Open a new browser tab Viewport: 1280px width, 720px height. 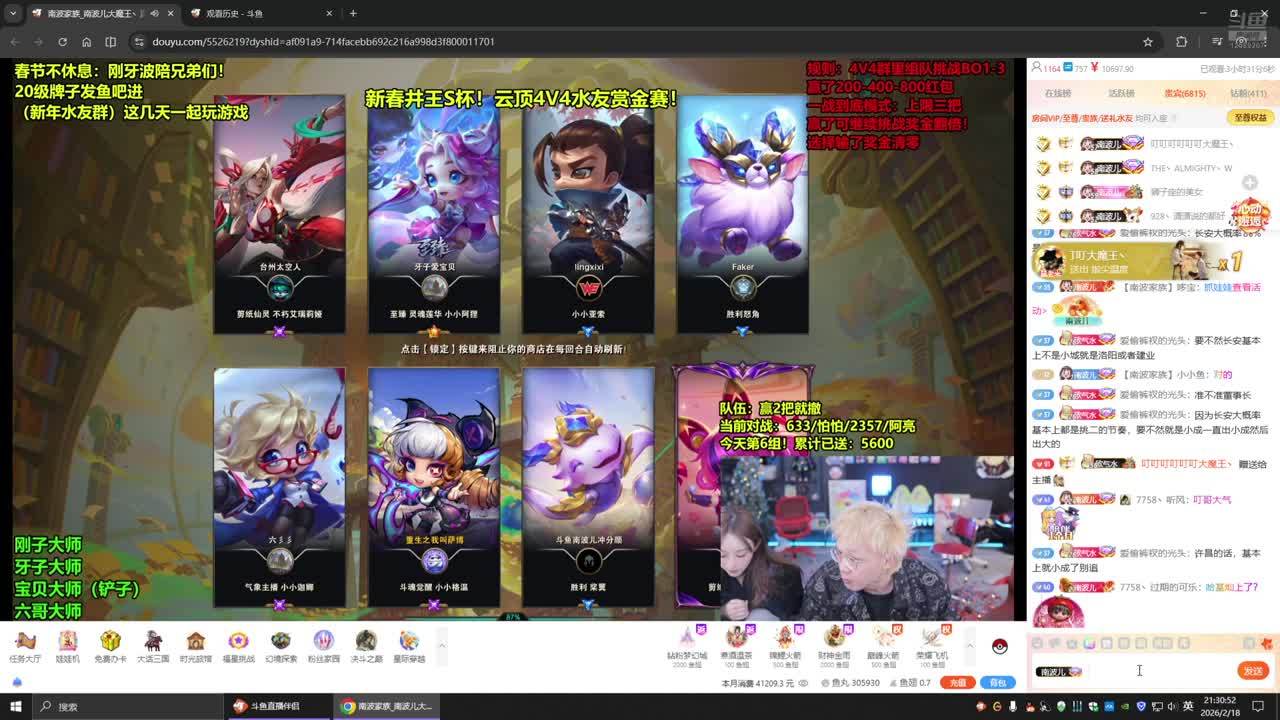coord(353,13)
